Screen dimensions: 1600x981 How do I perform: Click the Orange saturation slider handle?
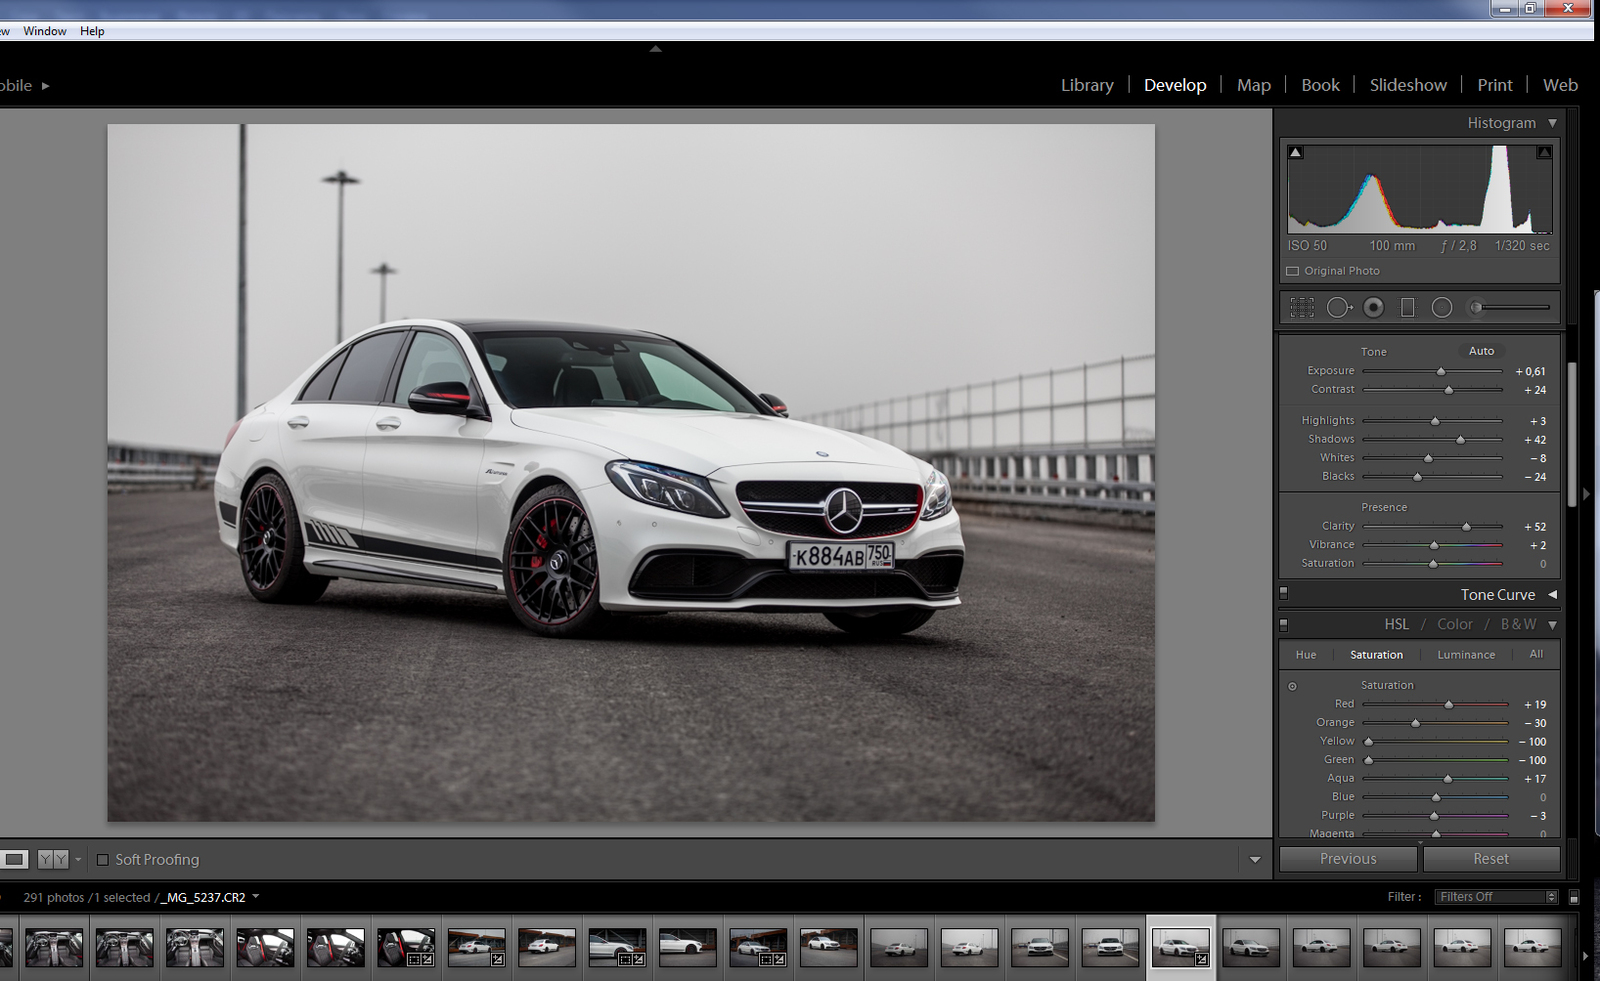pos(1415,723)
